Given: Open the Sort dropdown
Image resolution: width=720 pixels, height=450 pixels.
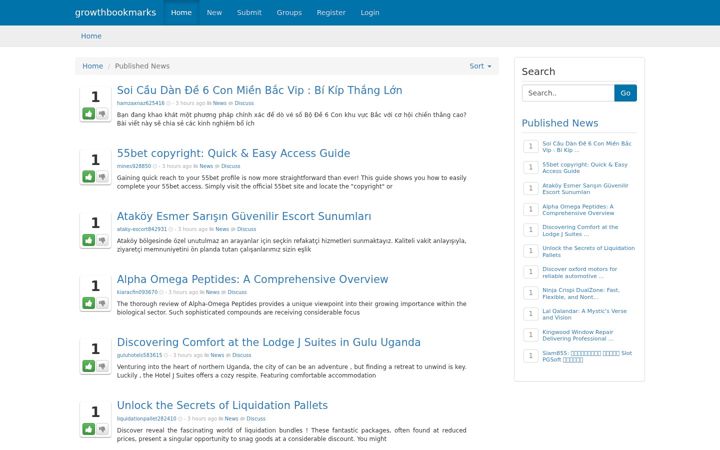Looking at the screenshot, I should coord(480,66).
